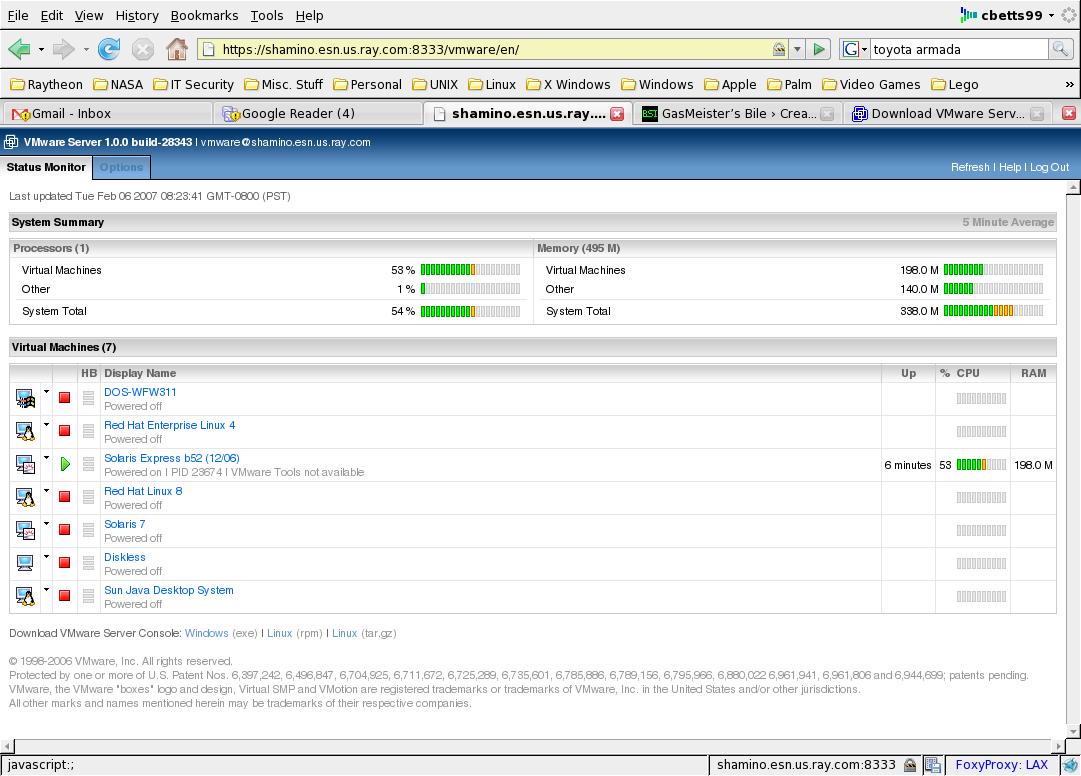Expand the Solaris 7 menu arrow
Image resolution: width=1081 pixels, height=776 pixels.
[46, 524]
